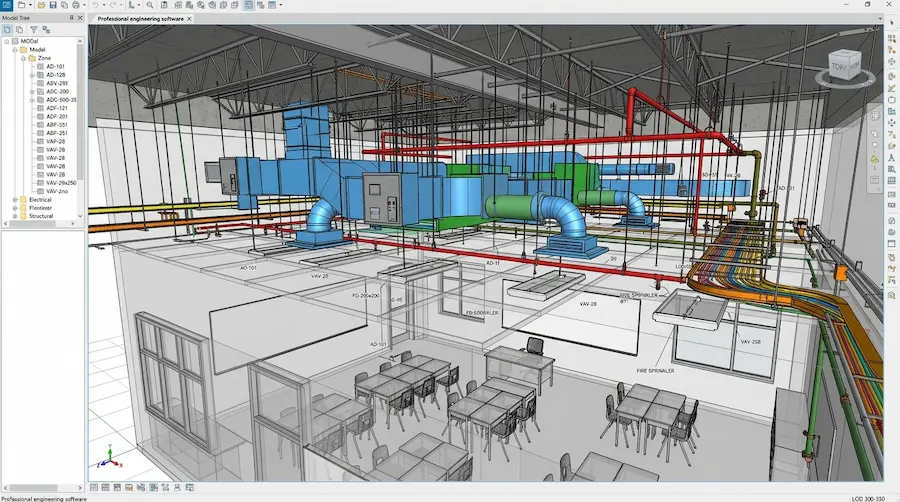Switch to the Professional engineering software tab
This screenshot has height=502, width=900.
pyautogui.click(x=141, y=18)
